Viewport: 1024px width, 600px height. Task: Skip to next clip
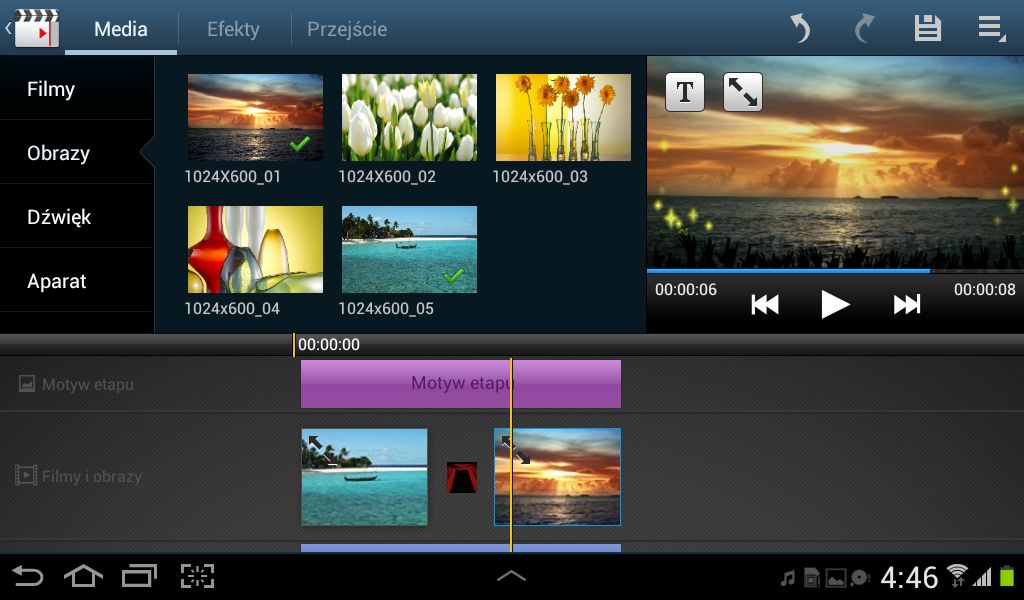[907, 304]
